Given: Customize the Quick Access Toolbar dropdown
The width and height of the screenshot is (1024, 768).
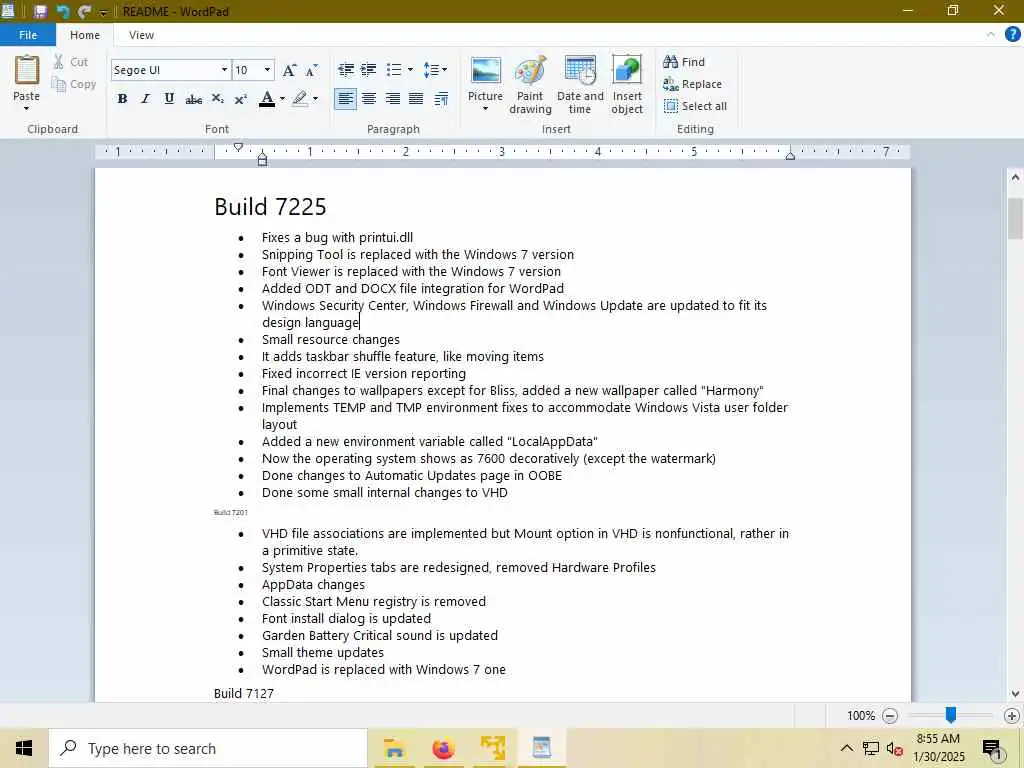Looking at the screenshot, I should (103, 12).
